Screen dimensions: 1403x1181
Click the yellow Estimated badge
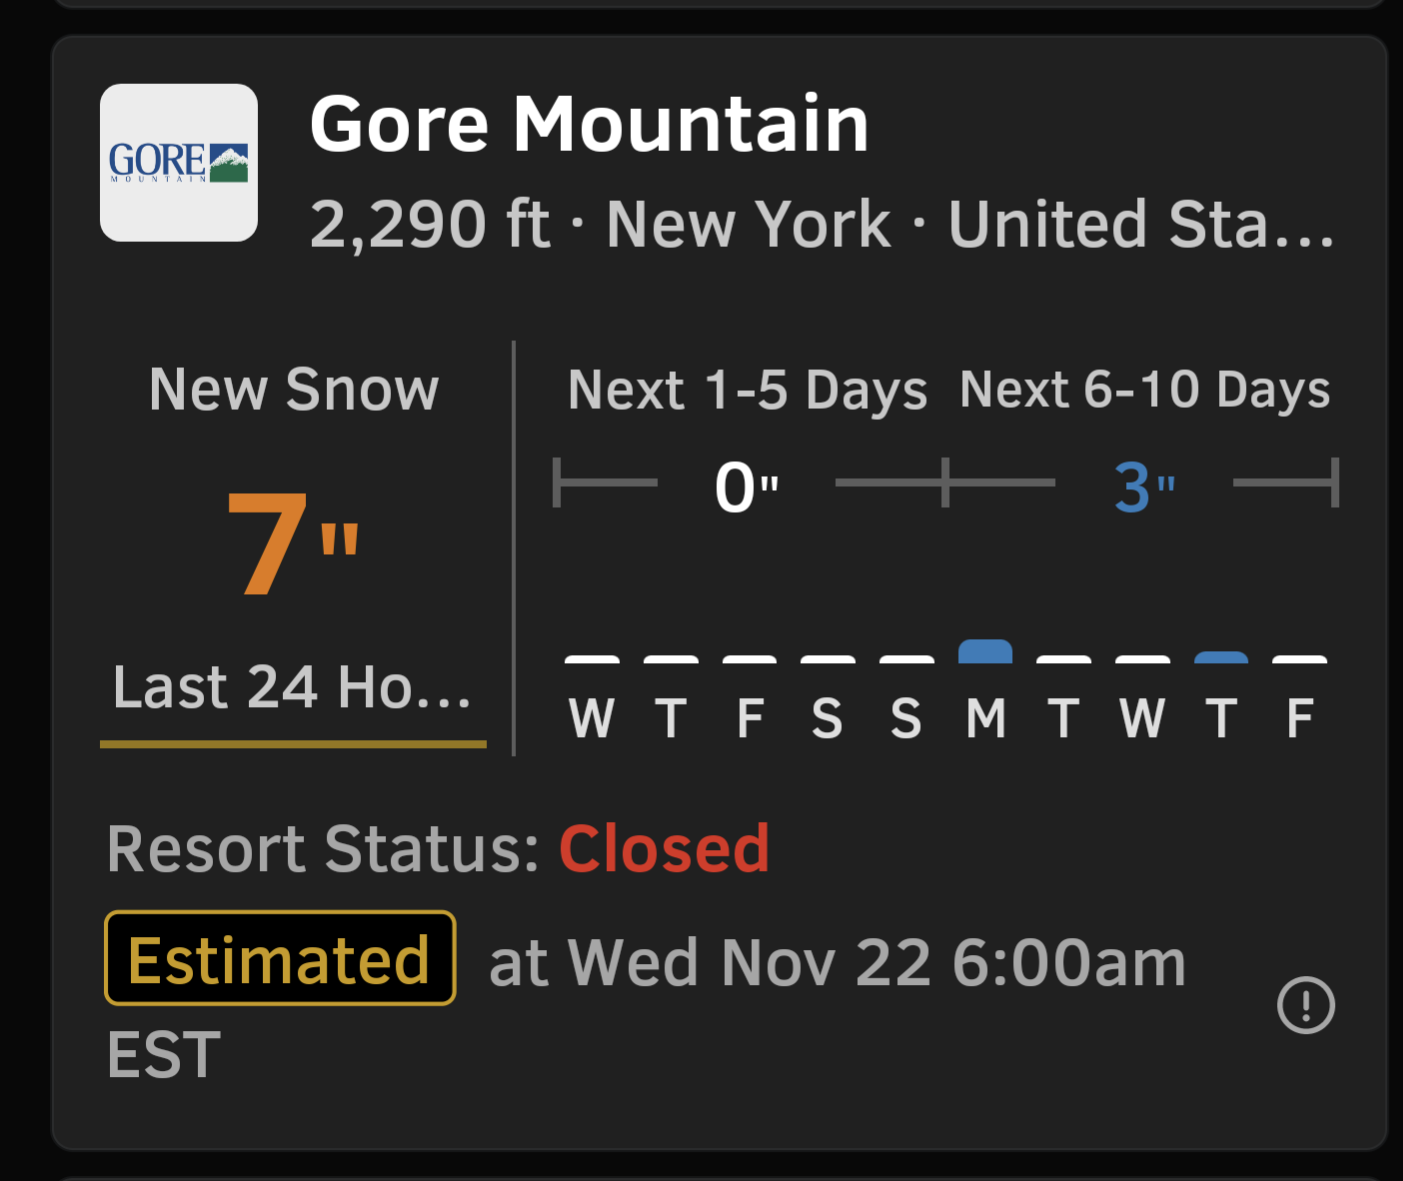click(280, 958)
